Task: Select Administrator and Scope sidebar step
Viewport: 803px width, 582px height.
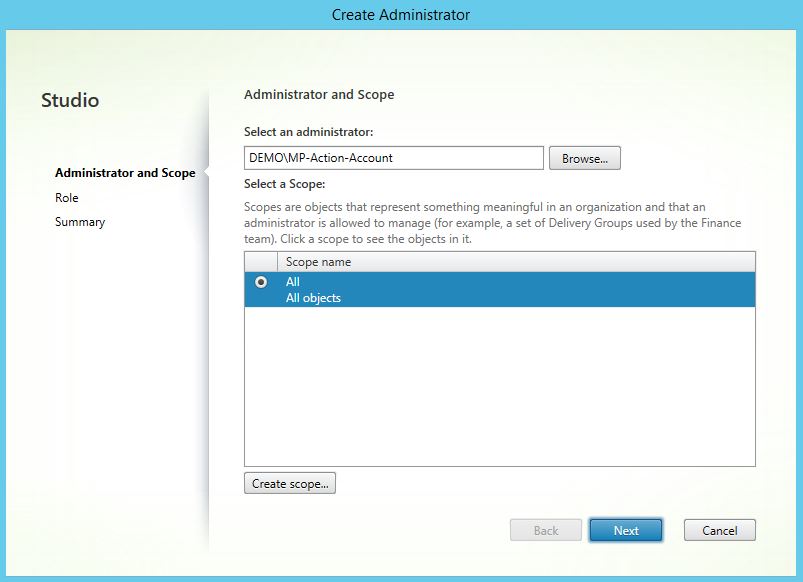Action: click(x=125, y=173)
